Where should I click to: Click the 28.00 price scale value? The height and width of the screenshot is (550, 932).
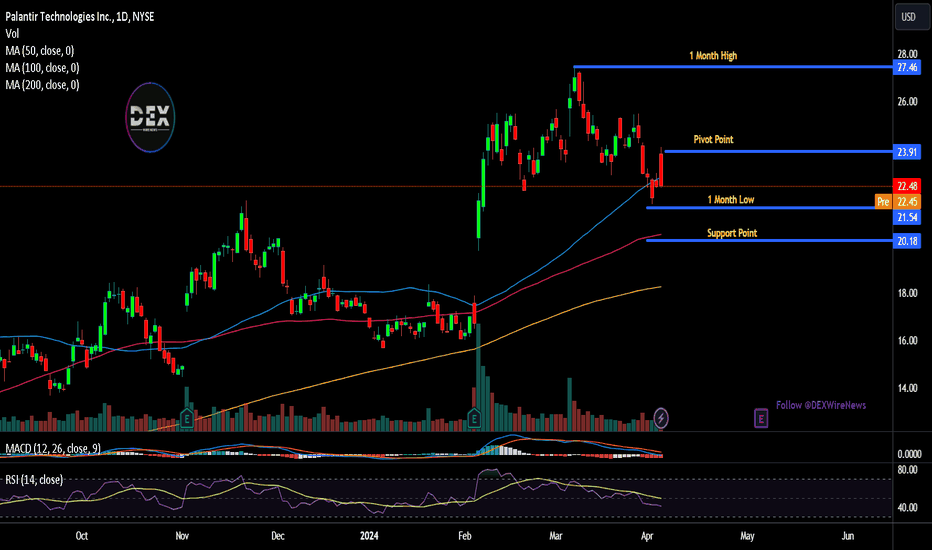(x=907, y=54)
